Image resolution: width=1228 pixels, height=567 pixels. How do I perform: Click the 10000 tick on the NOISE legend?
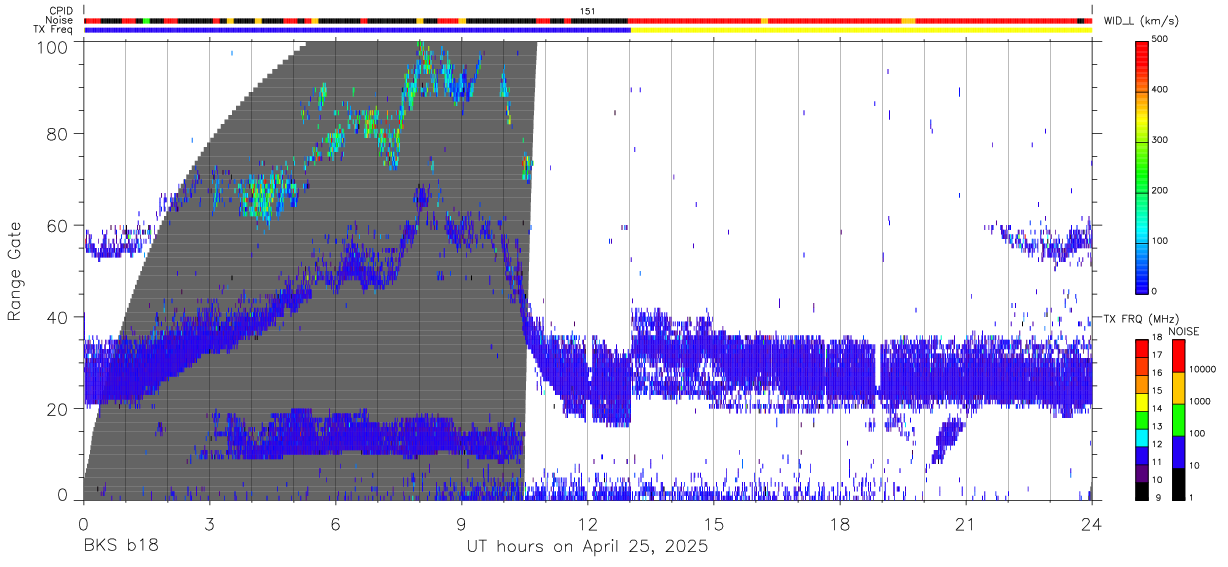click(x=1202, y=370)
